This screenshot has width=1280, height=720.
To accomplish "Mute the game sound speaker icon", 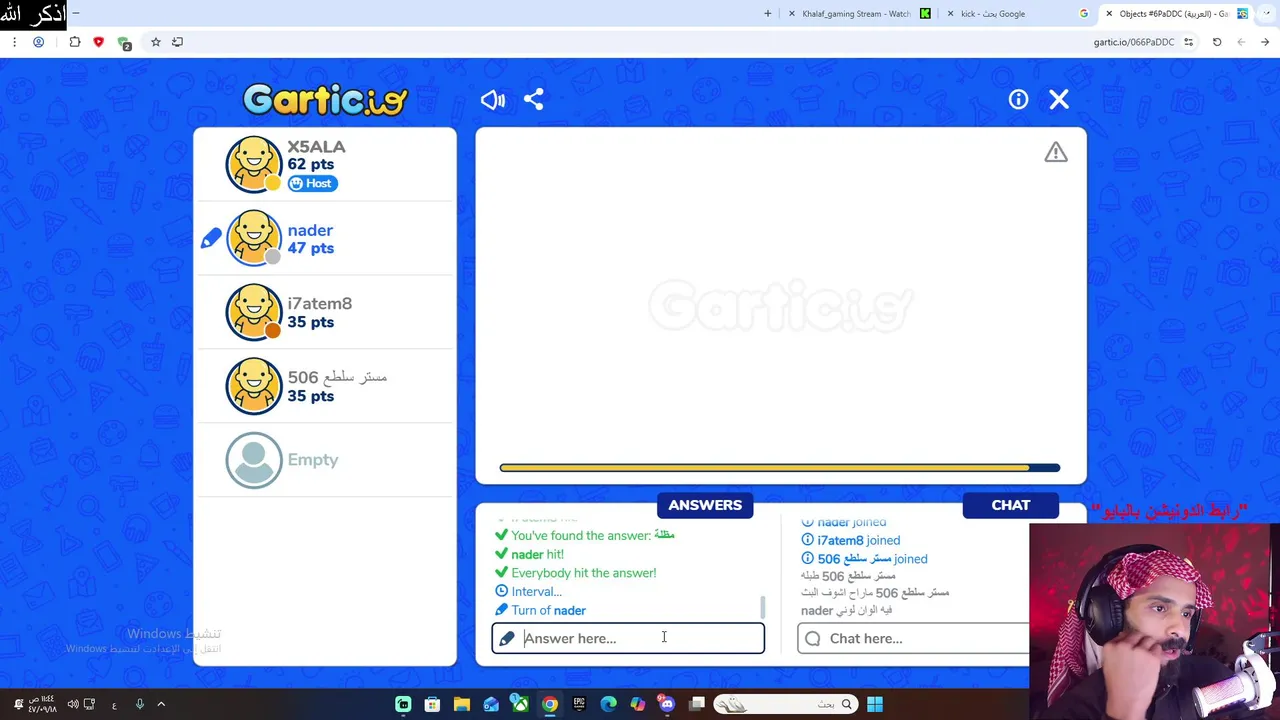I will (492, 100).
